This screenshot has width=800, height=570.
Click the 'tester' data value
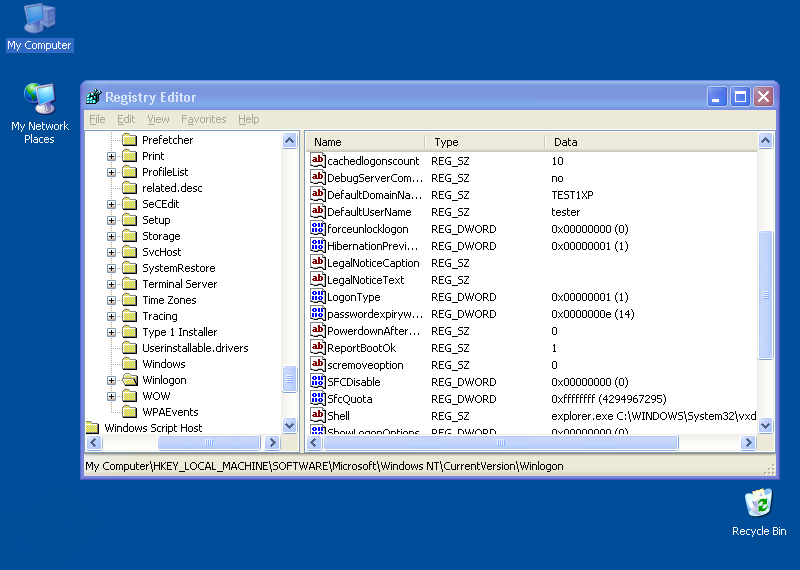click(565, 212)
